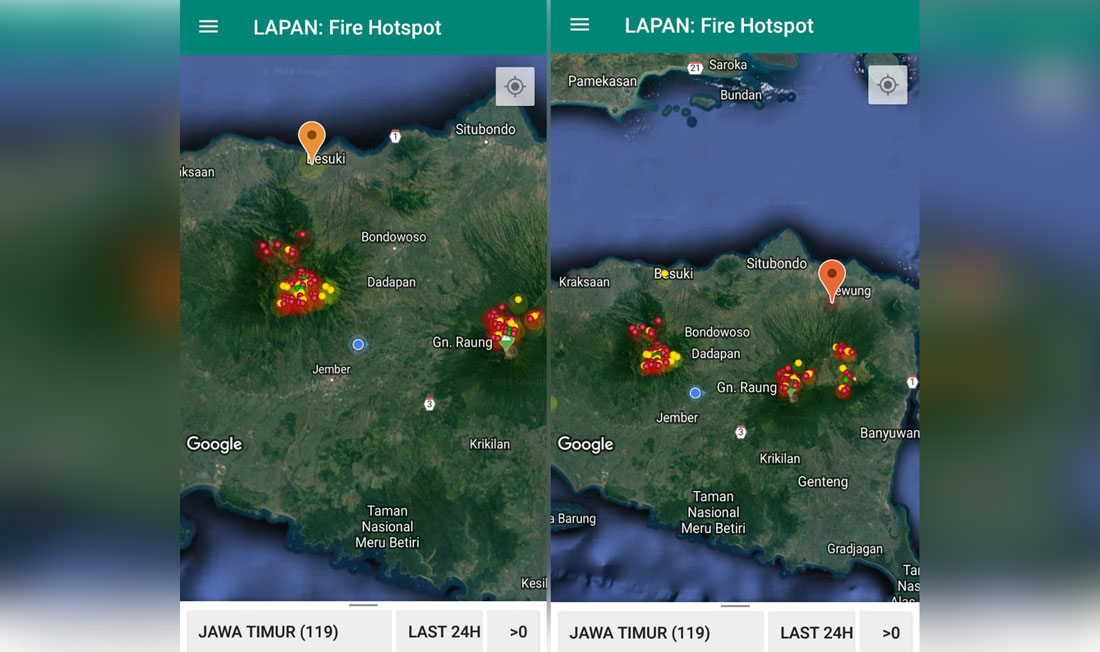Click LAPAN: Fire Hotspot title in left screen

coord(347,27)
